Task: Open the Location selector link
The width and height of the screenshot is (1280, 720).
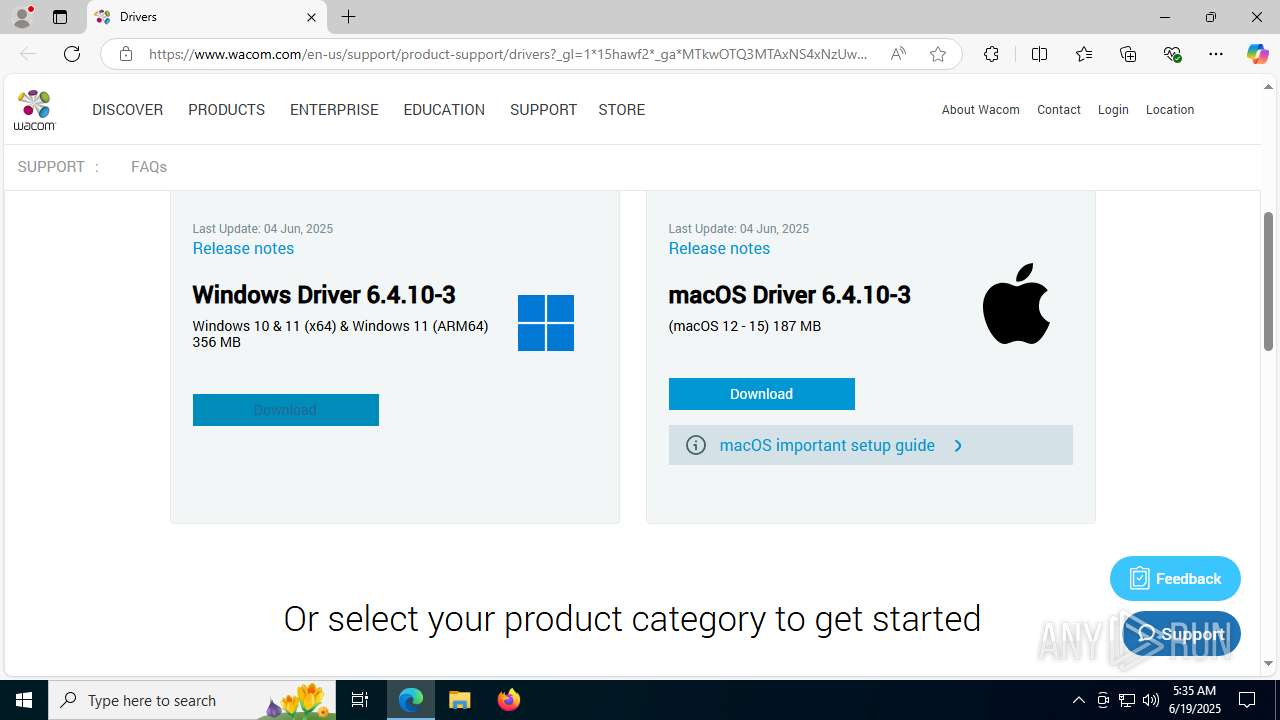Action: [x=1169, y=110]
